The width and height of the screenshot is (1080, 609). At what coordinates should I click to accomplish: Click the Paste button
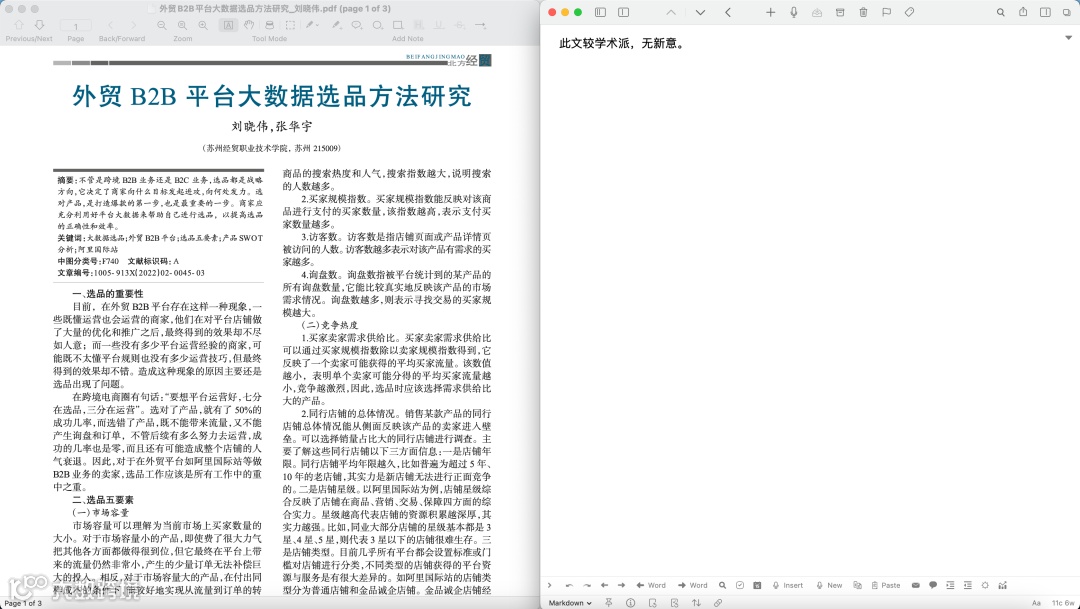(x=886, y=586)
